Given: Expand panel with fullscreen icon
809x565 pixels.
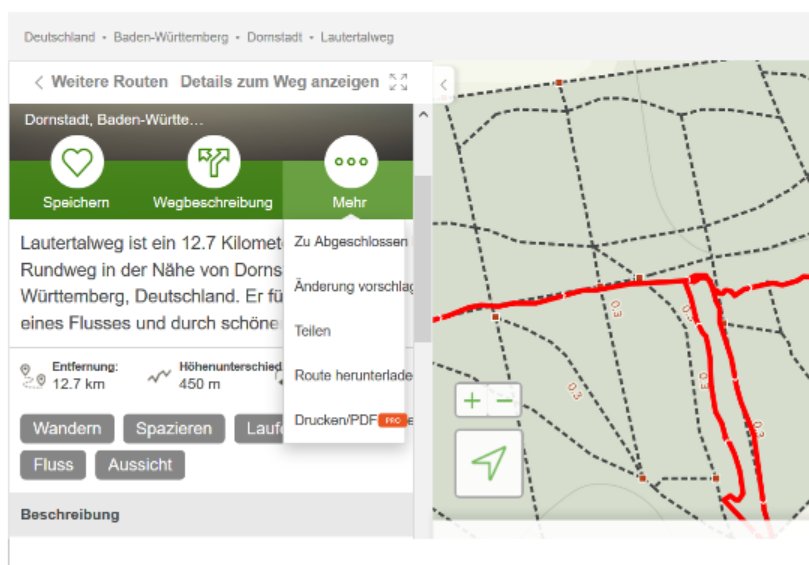Looking at the screenshot, I should [x=398, y=82].
